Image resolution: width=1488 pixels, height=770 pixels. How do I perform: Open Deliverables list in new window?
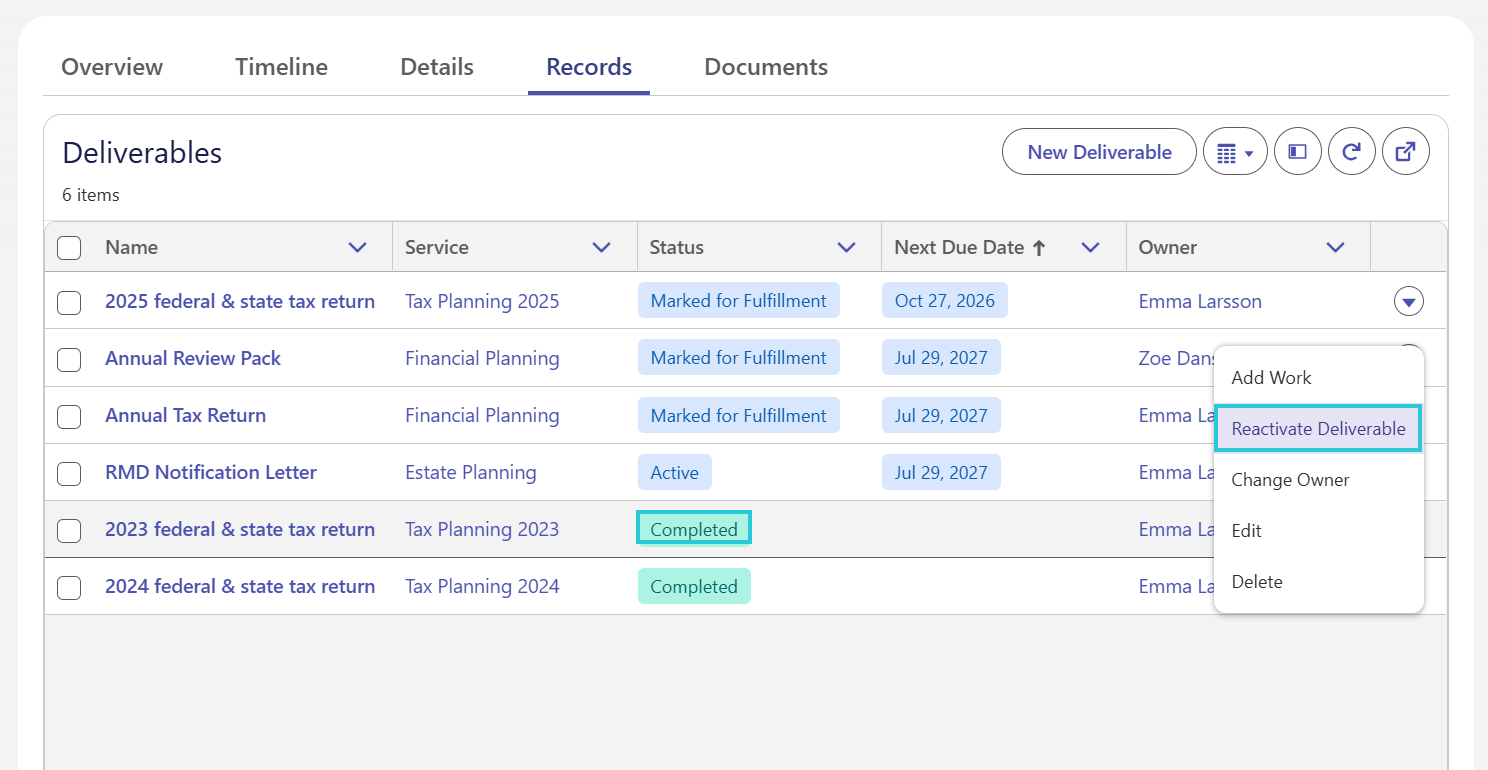[x=1406, y=152]
